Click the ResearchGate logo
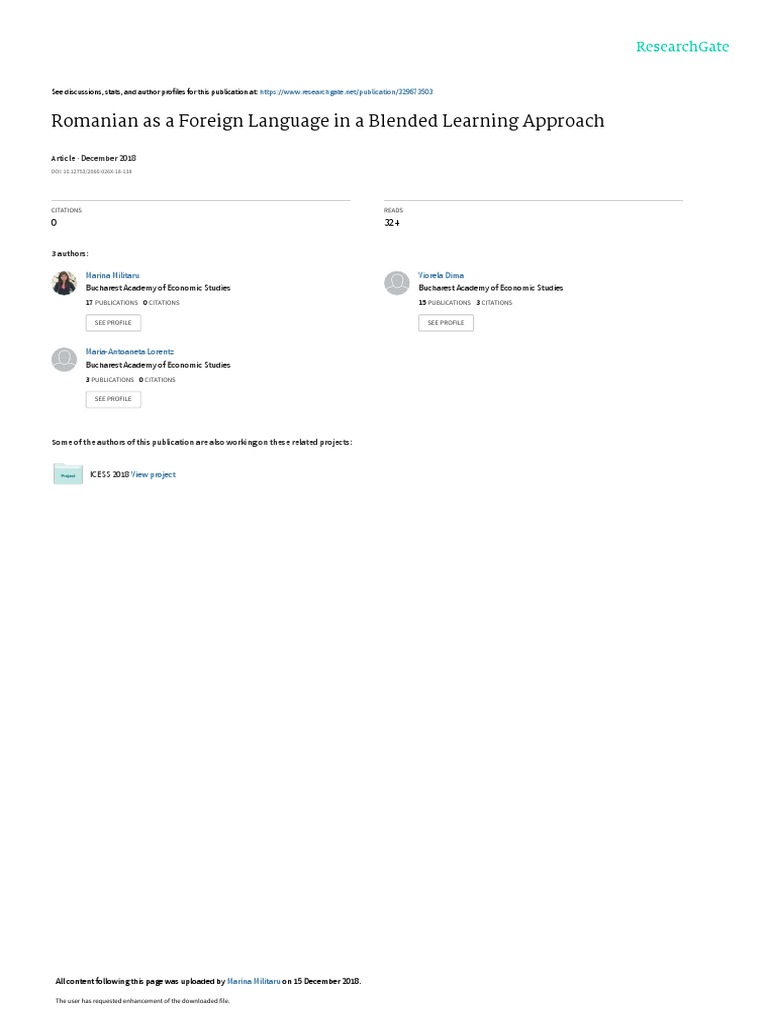This screenshot has width=768, height=1024. [682, 47]
